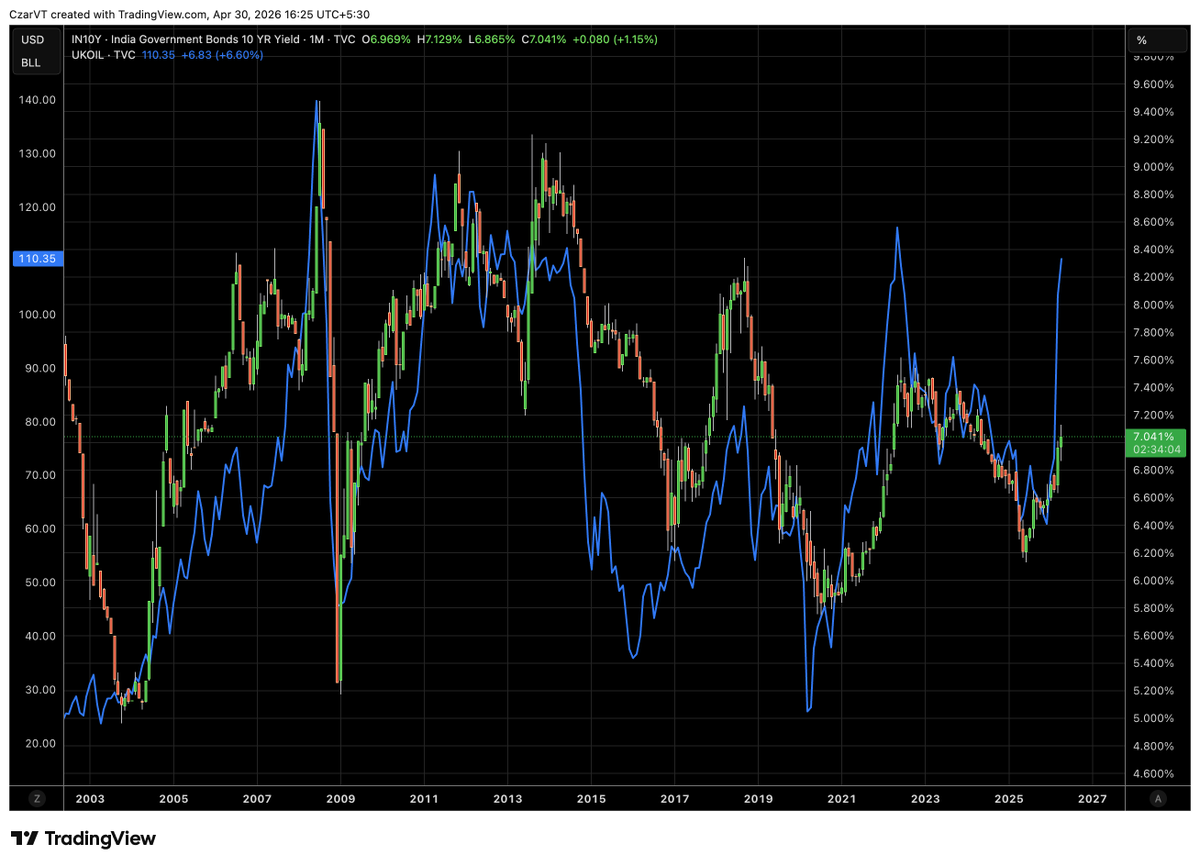
Task: Click the 5.000% label on right yield axis
Action: 1151,719
